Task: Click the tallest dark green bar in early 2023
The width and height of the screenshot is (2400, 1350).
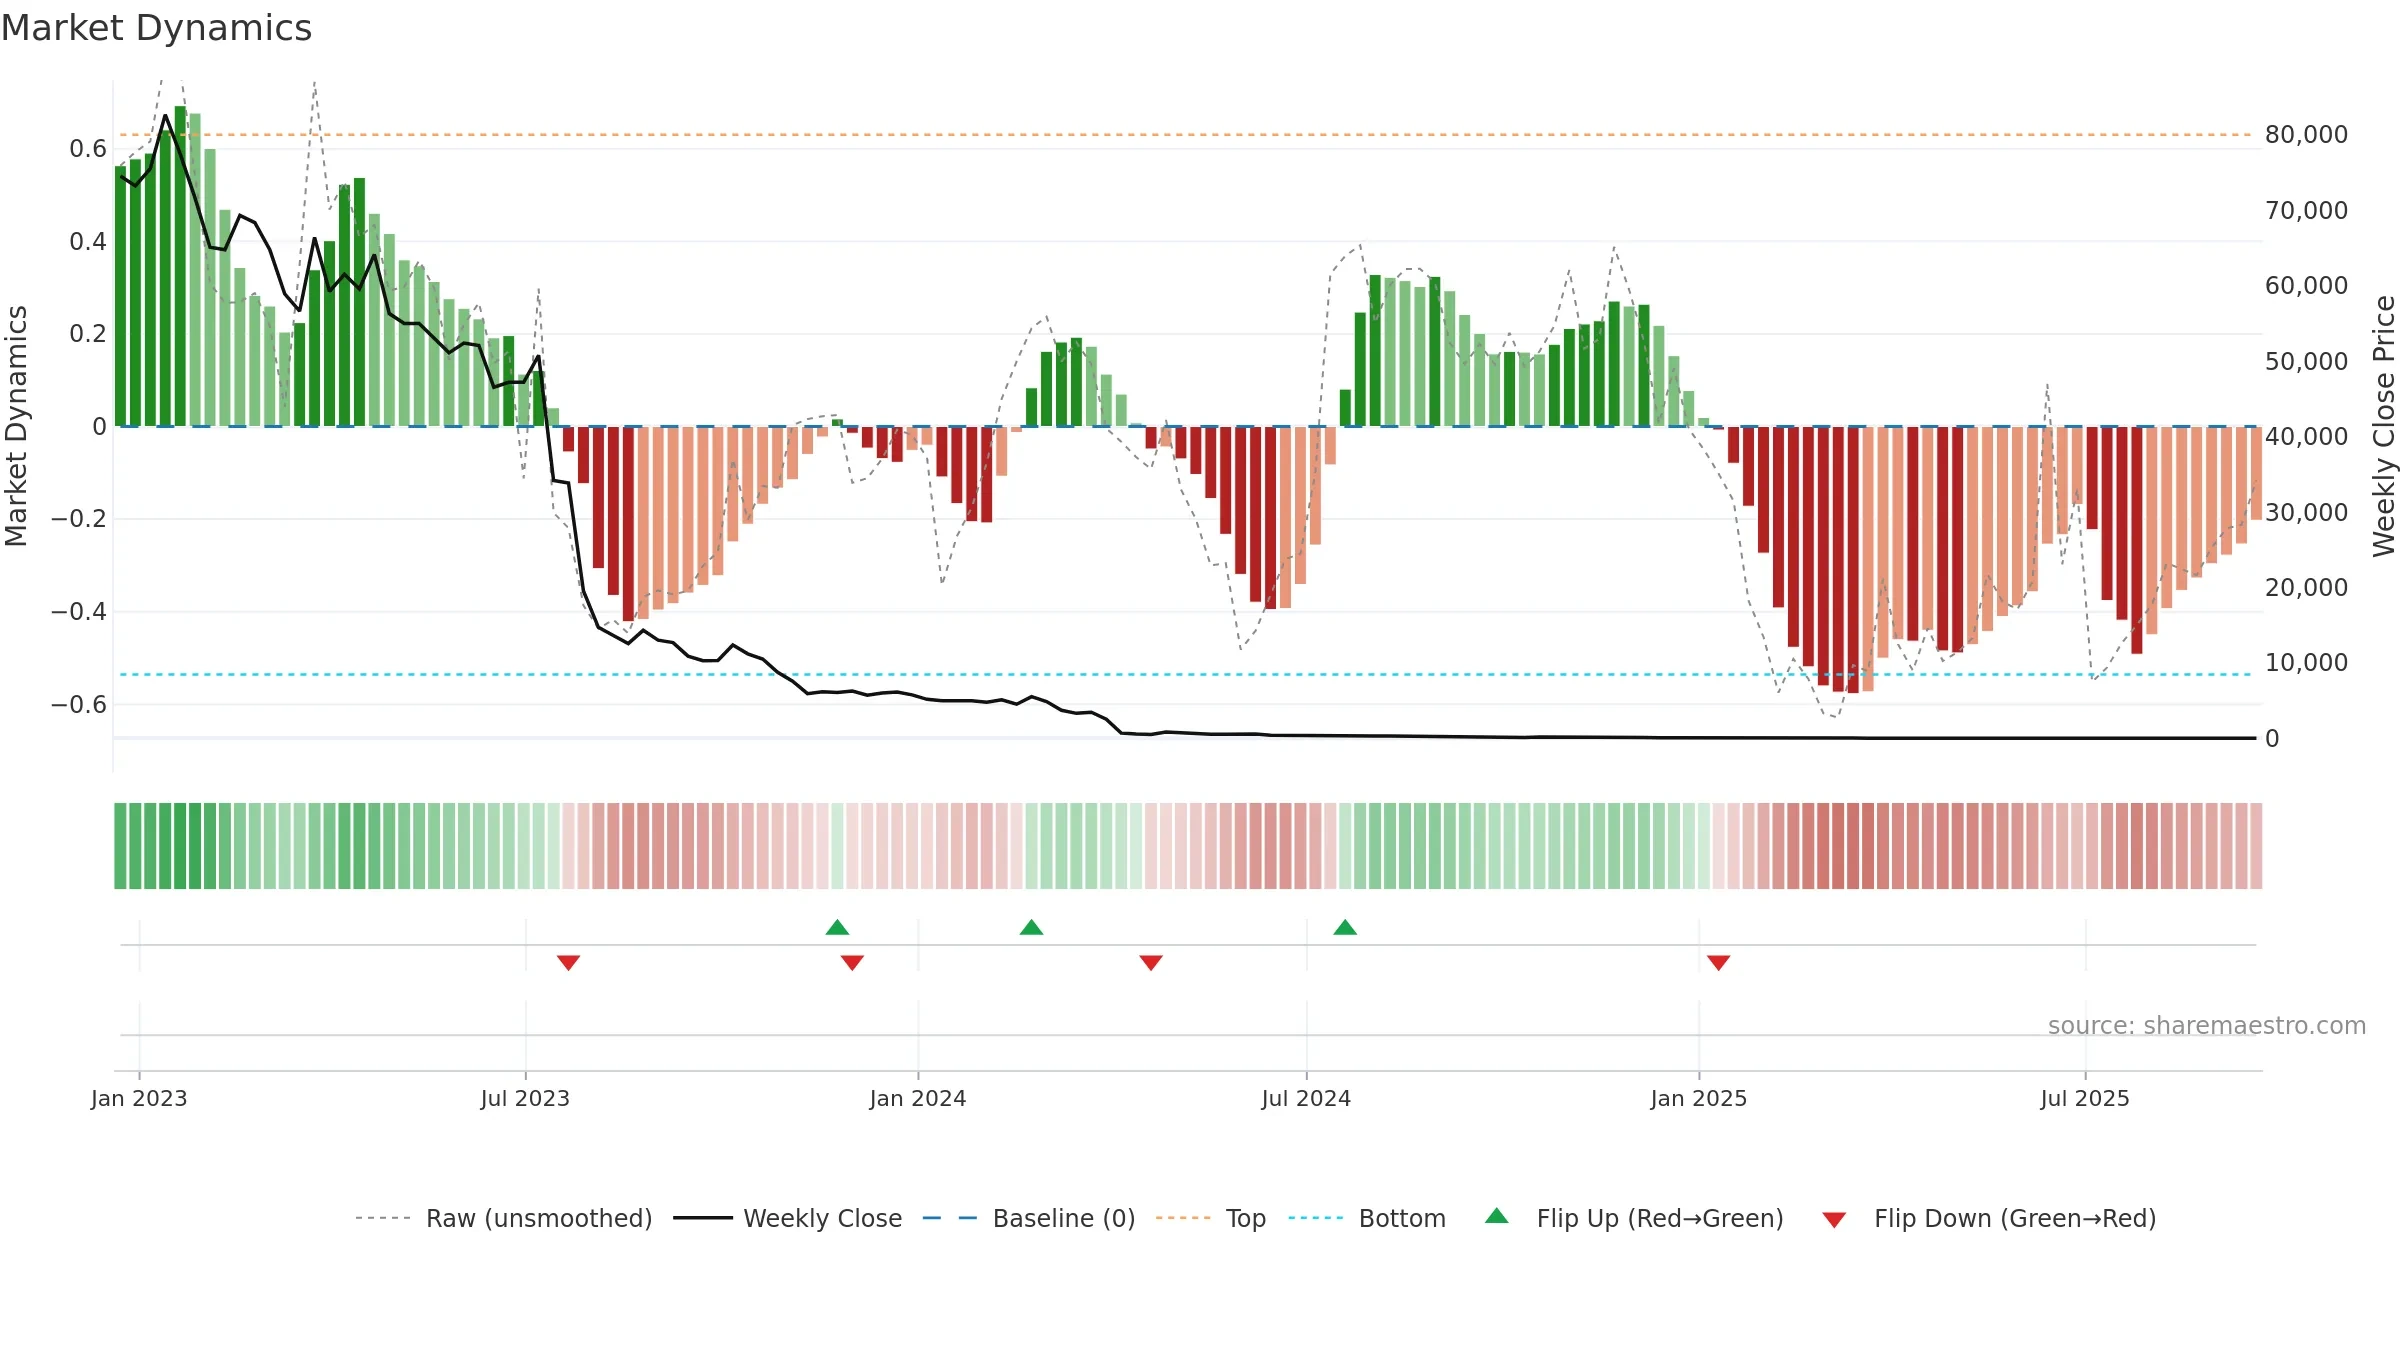Action: click(180, 266)
